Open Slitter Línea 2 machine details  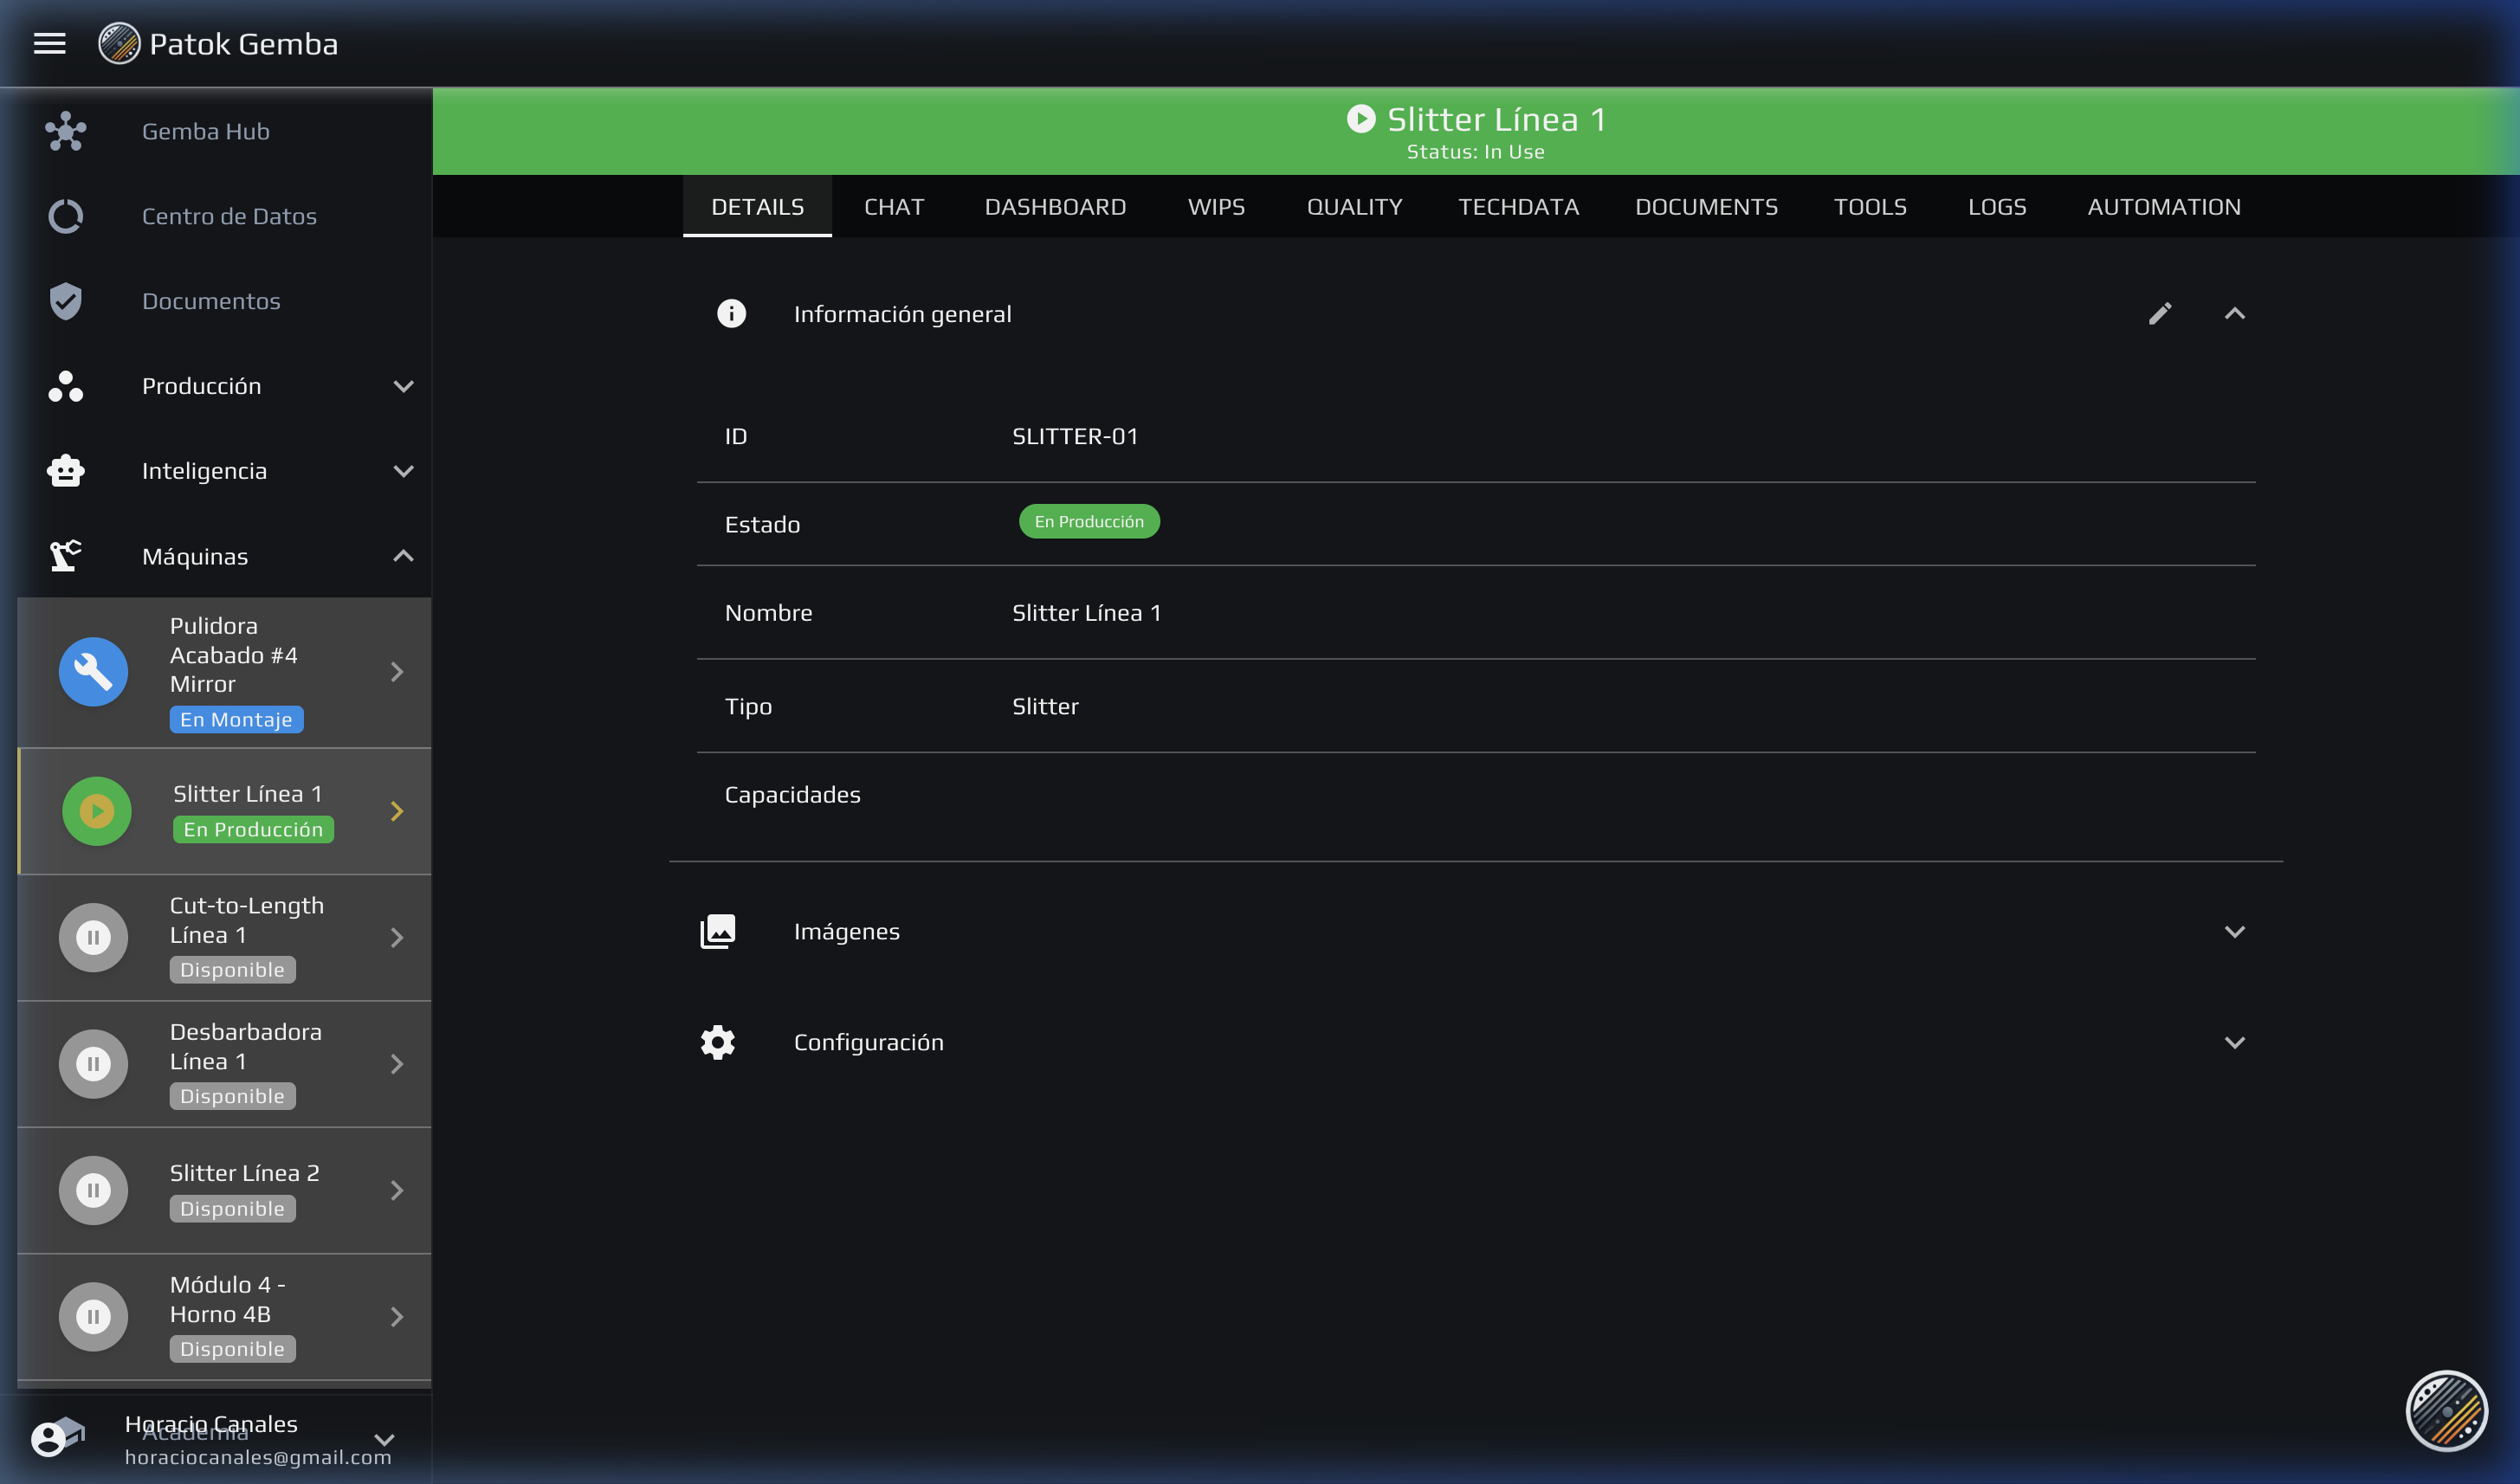(244, 1190)
